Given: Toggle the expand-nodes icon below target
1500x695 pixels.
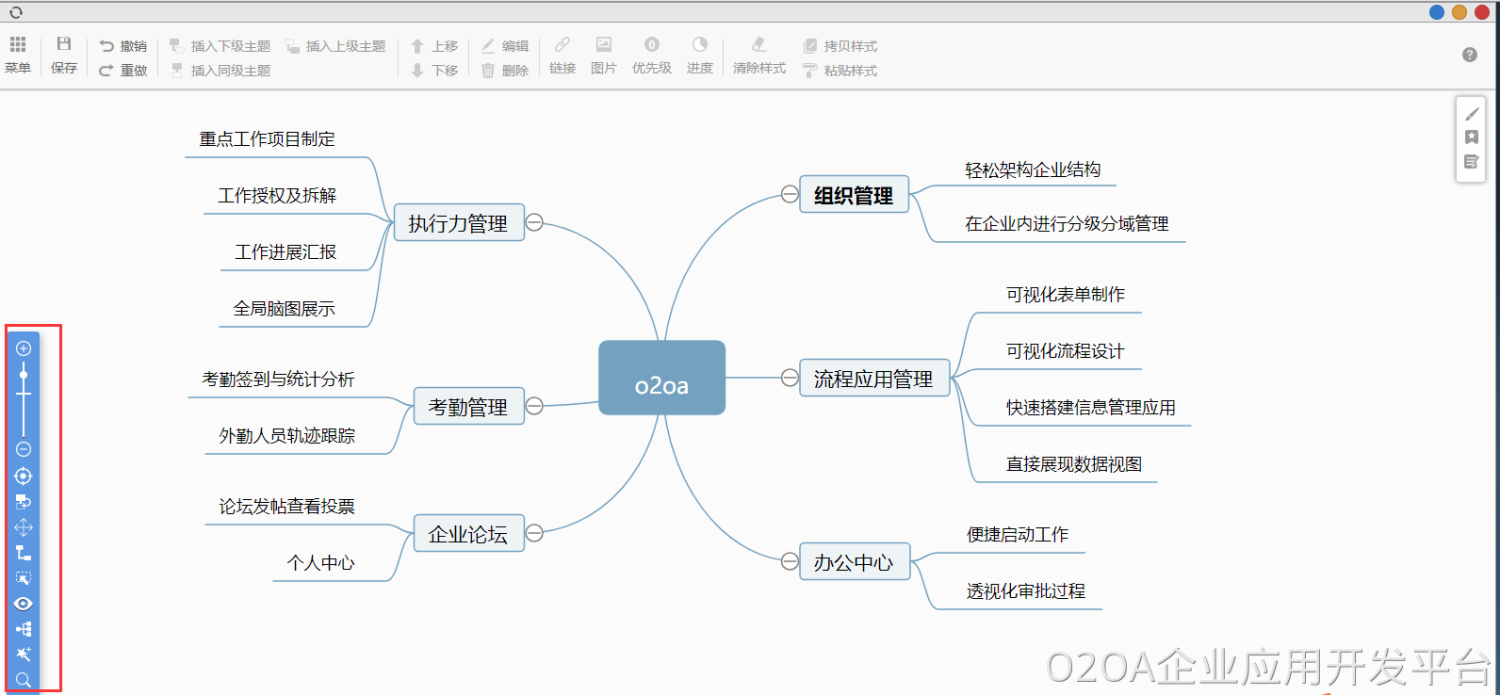Looking at the screenshot, I should point(24,501).
